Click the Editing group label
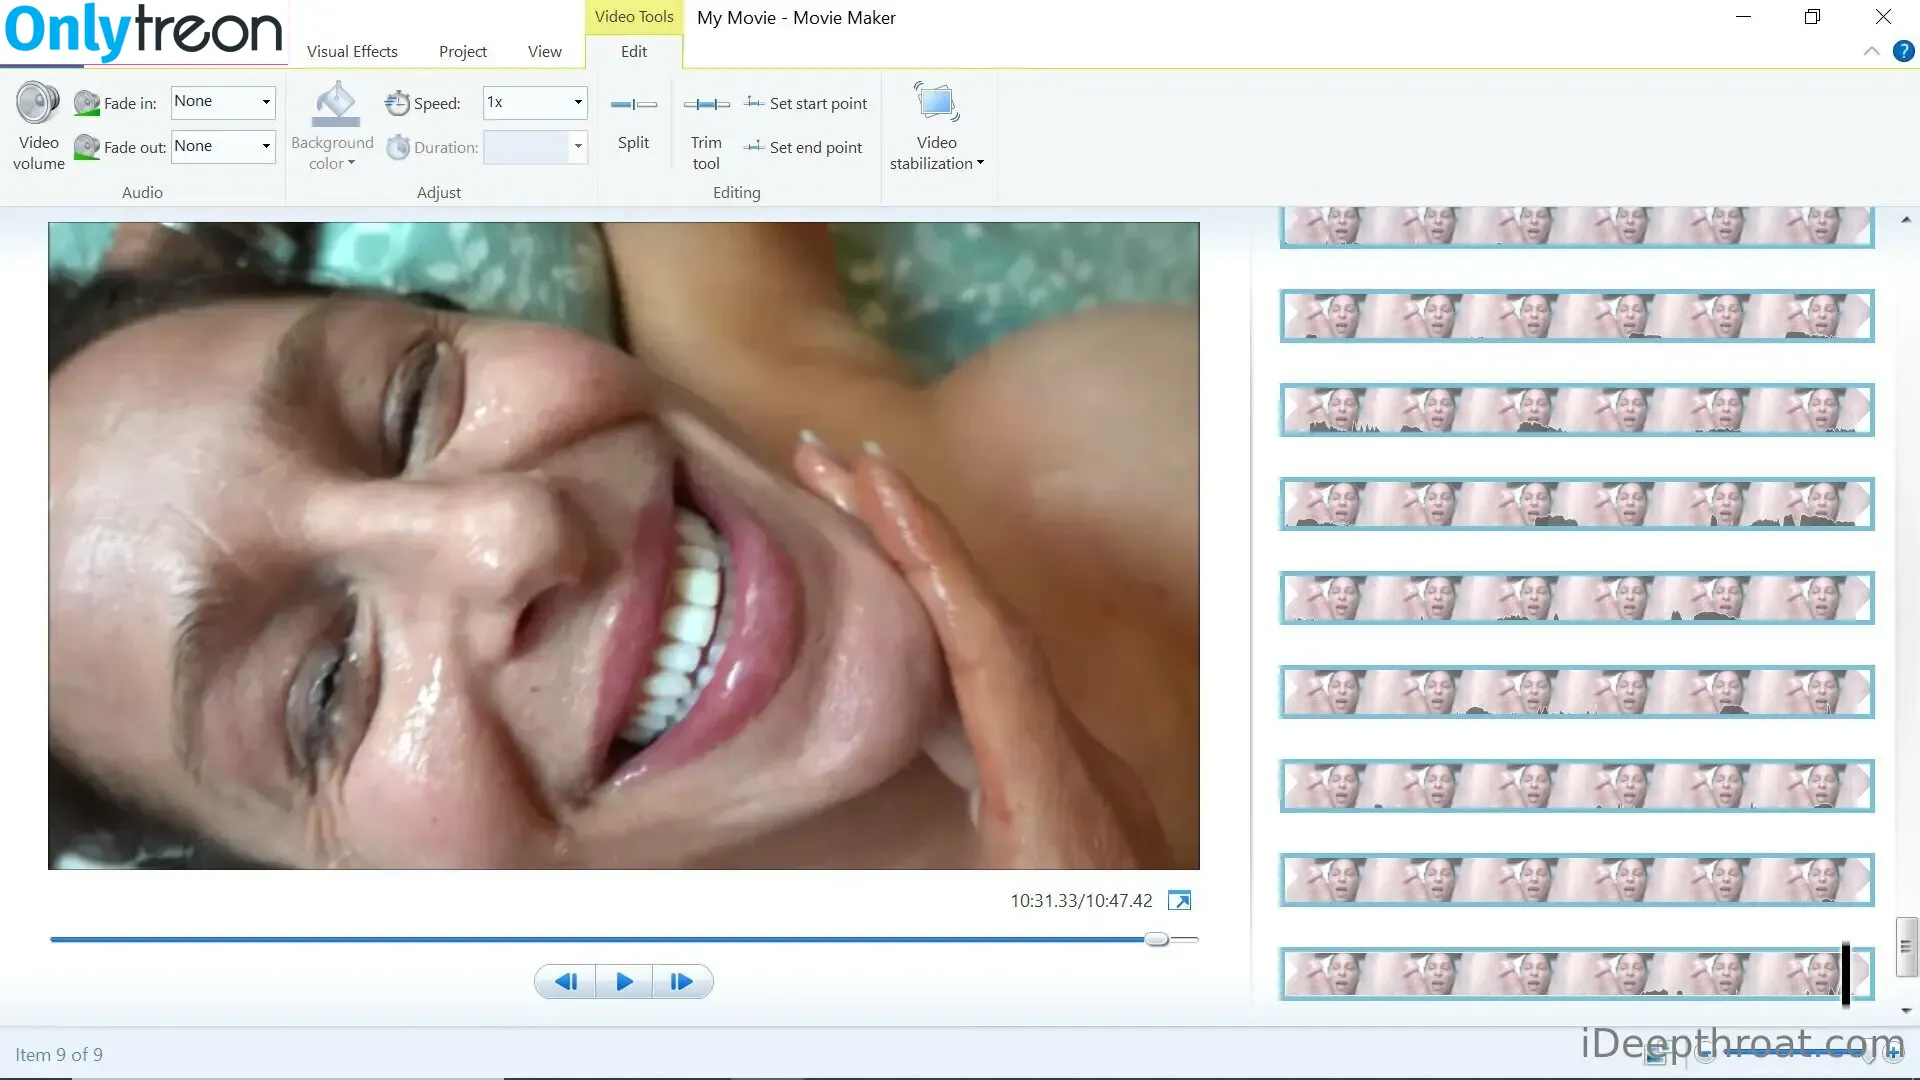1920x1080 pixels. pyautogui.click(x=737, y=192)
